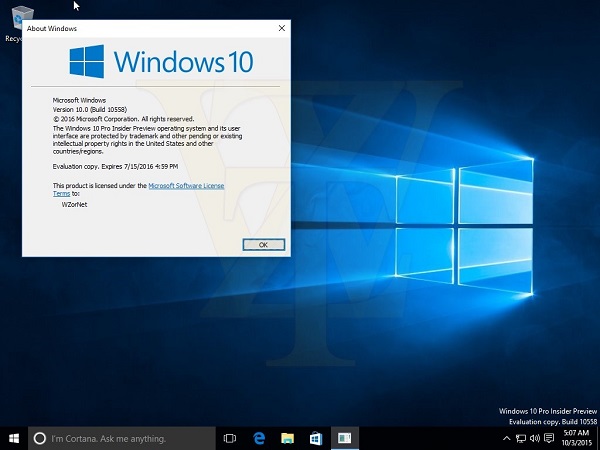This screenshot has width=600, height=450.
Task: Click the Cortana search box
Action: tap(122, 439)
